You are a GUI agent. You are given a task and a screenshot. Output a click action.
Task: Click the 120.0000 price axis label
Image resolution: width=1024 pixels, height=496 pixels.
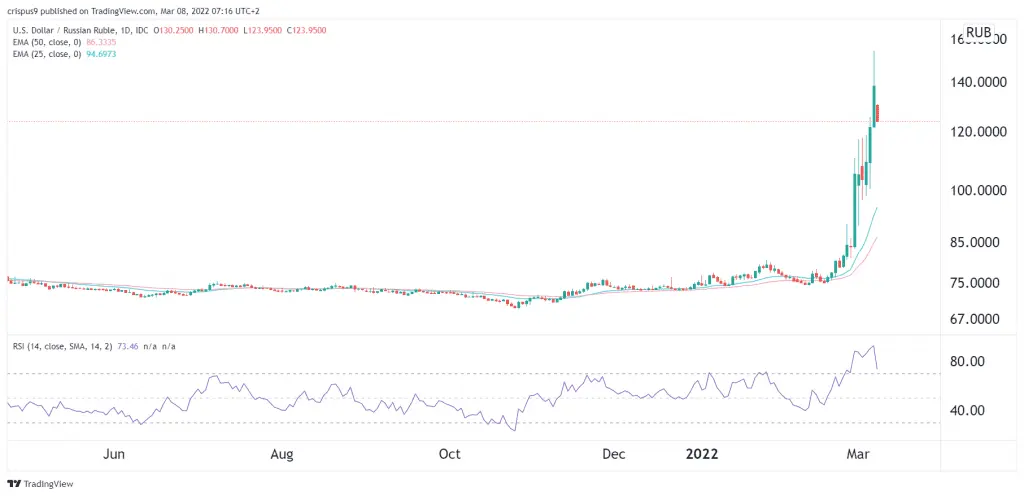coord(979,132)
